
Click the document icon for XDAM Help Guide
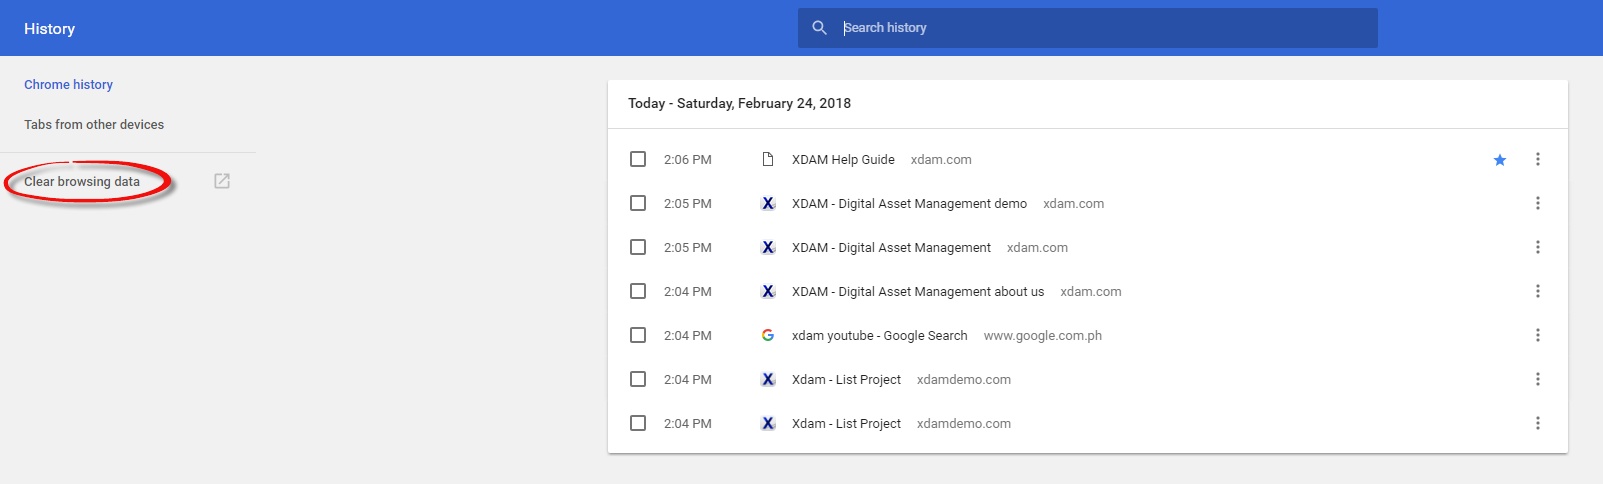[768, 160]
